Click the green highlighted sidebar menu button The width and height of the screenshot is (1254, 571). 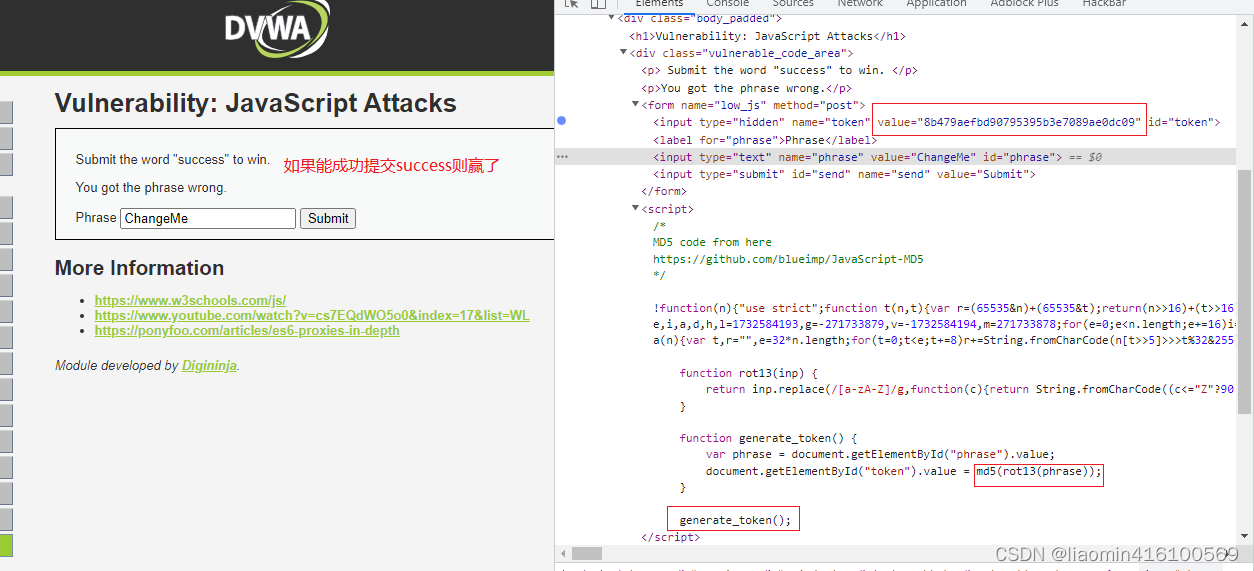pyautogui.click(x=6, y=545)
